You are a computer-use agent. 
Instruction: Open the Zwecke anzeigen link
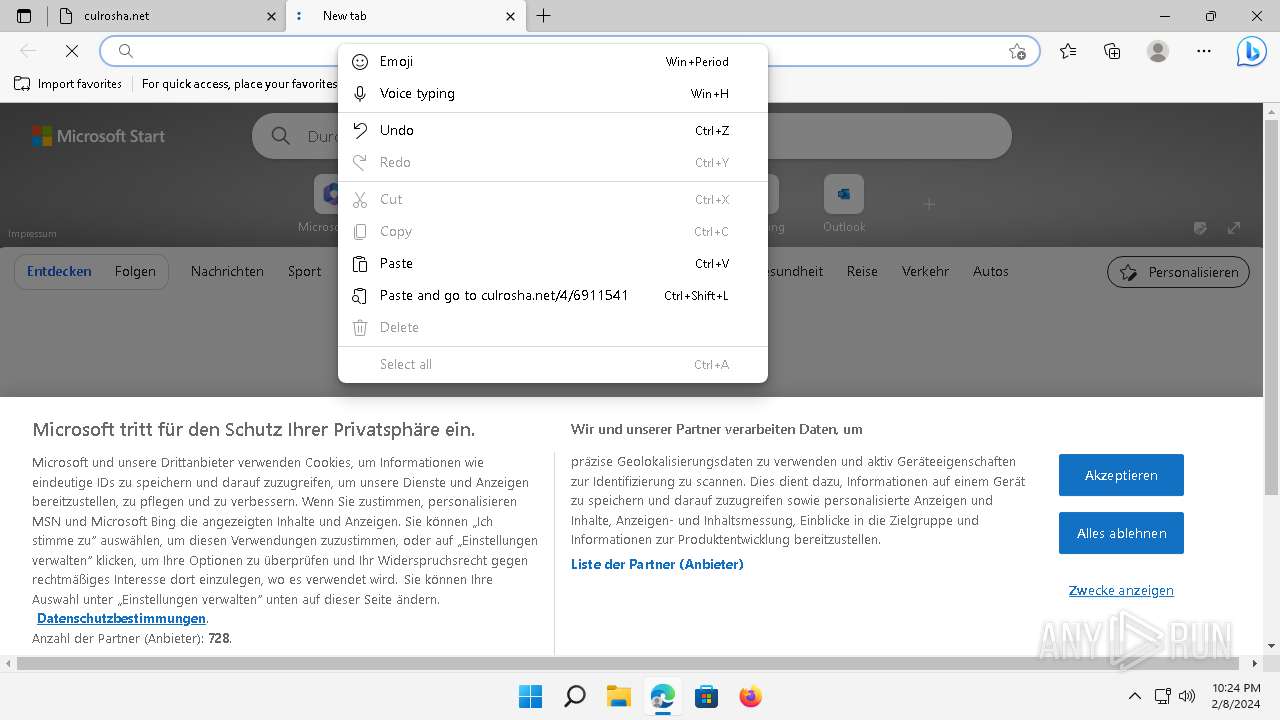click(1121, 590)
